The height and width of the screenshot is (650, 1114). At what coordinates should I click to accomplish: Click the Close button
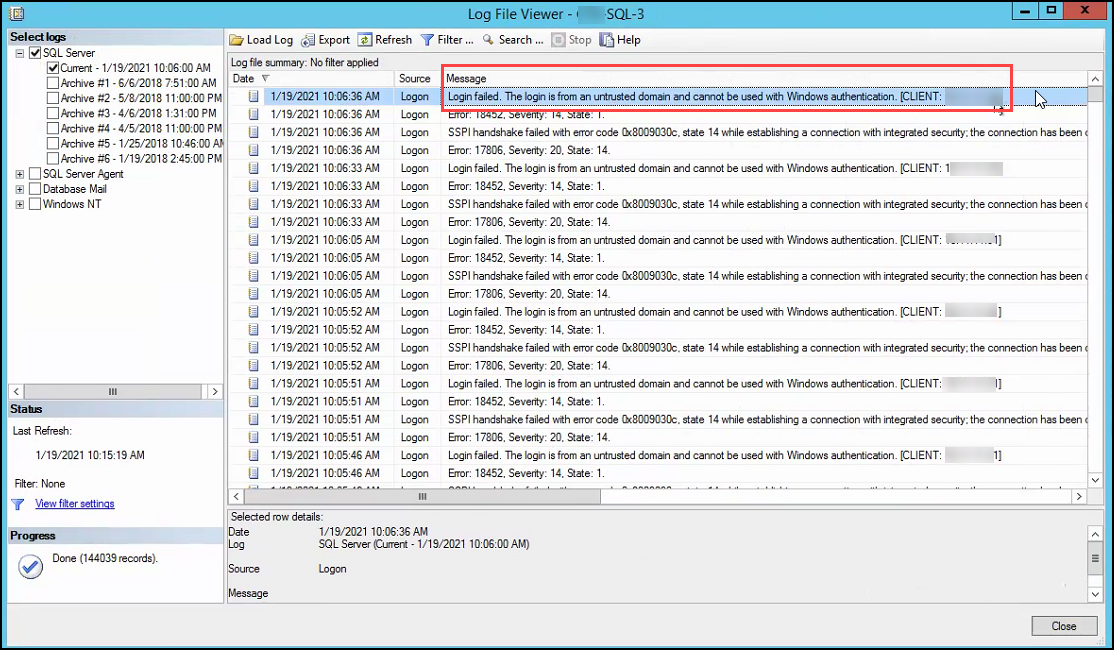(1064, 626)
